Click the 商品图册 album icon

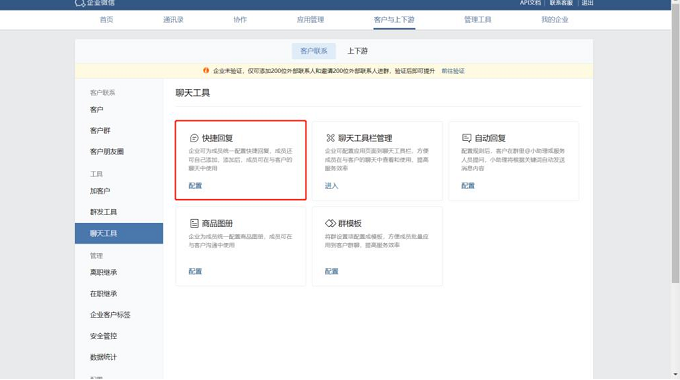click(194, 223)
